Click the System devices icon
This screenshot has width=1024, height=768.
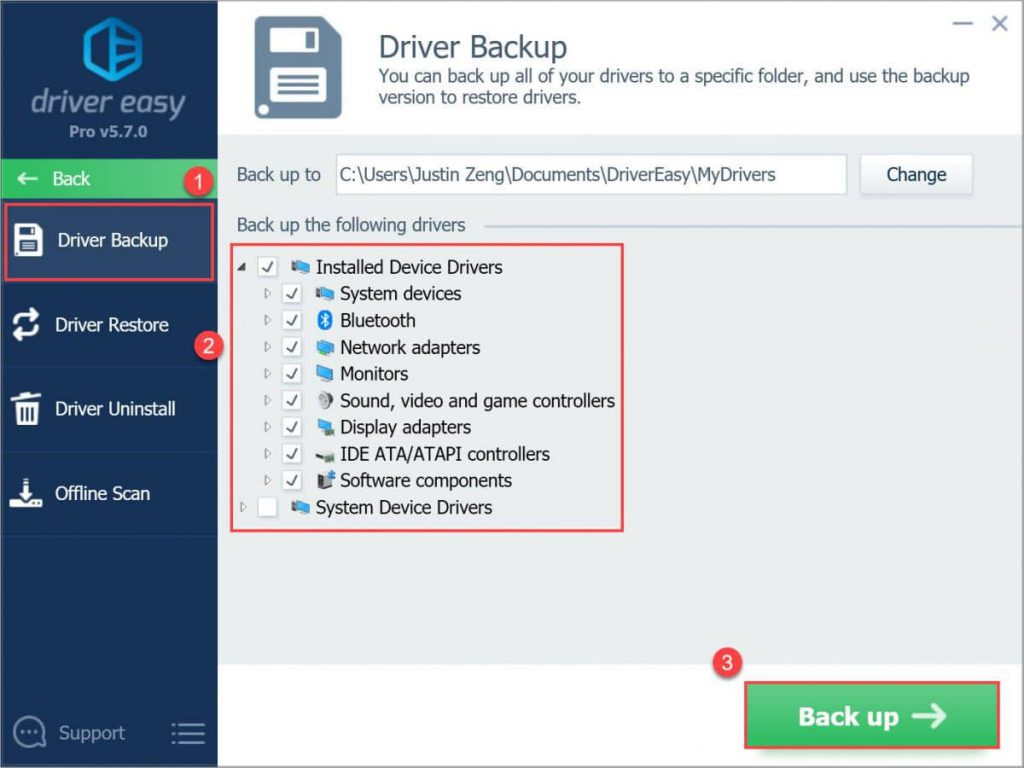(x=325, y=294)
